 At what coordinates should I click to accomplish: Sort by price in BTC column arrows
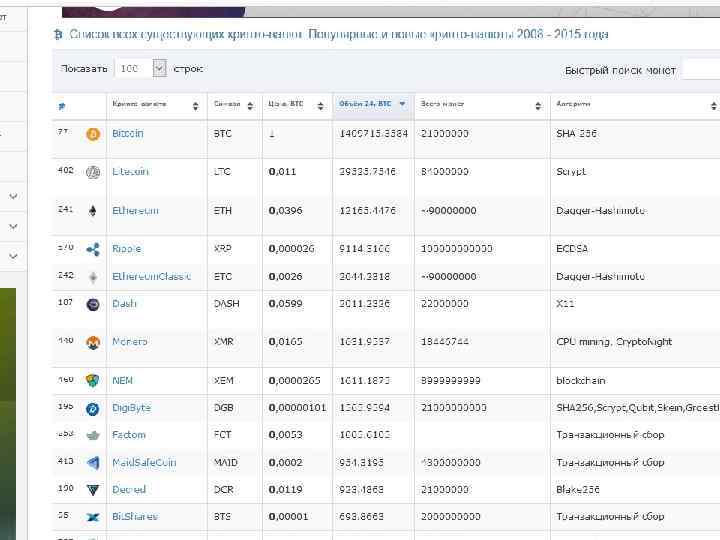tap(321, 106)
